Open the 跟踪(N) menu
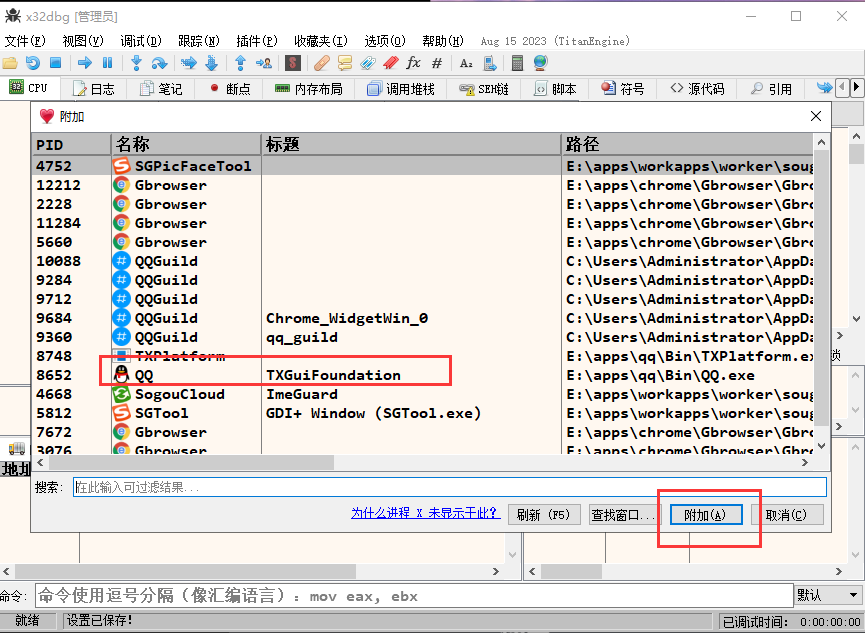The image size is (865, 633). [x=199, y=41]
